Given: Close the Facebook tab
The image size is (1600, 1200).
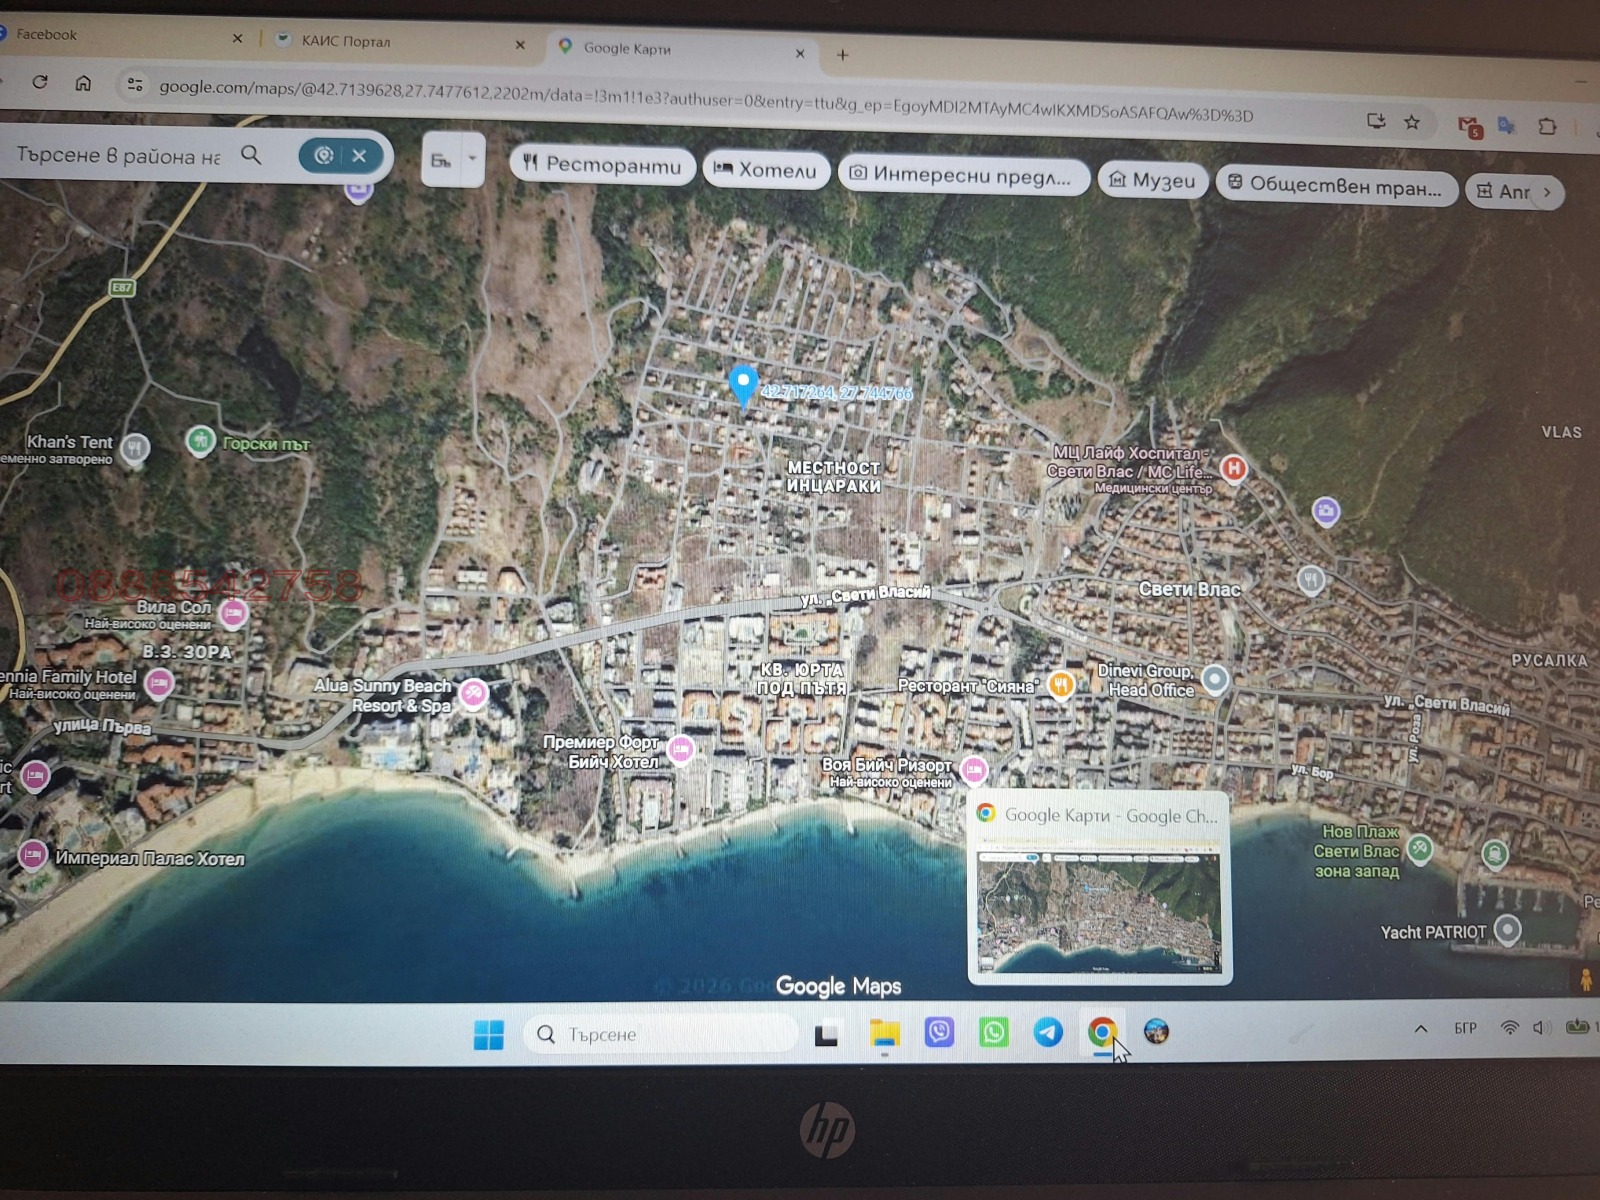Looking at the screenshot, I should (x=237, y=39).
